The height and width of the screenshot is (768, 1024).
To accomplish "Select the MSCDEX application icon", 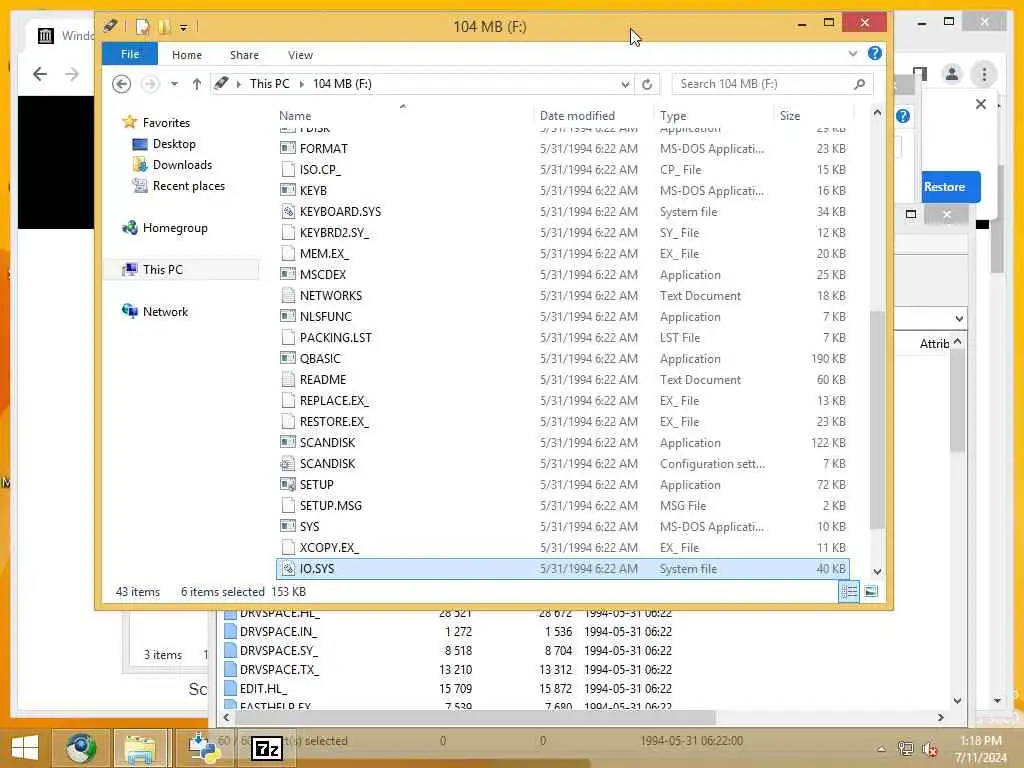I will coord(288,274).
